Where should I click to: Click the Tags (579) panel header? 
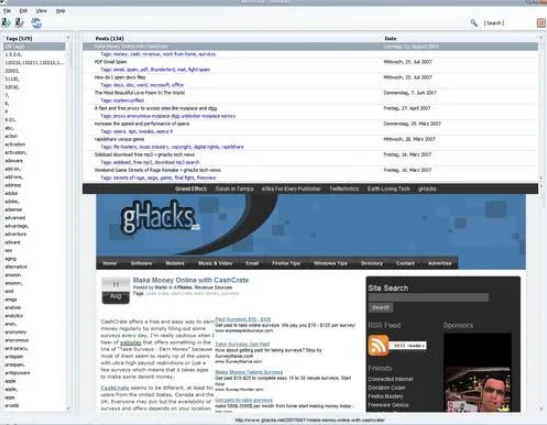click(x=19, y=38)
